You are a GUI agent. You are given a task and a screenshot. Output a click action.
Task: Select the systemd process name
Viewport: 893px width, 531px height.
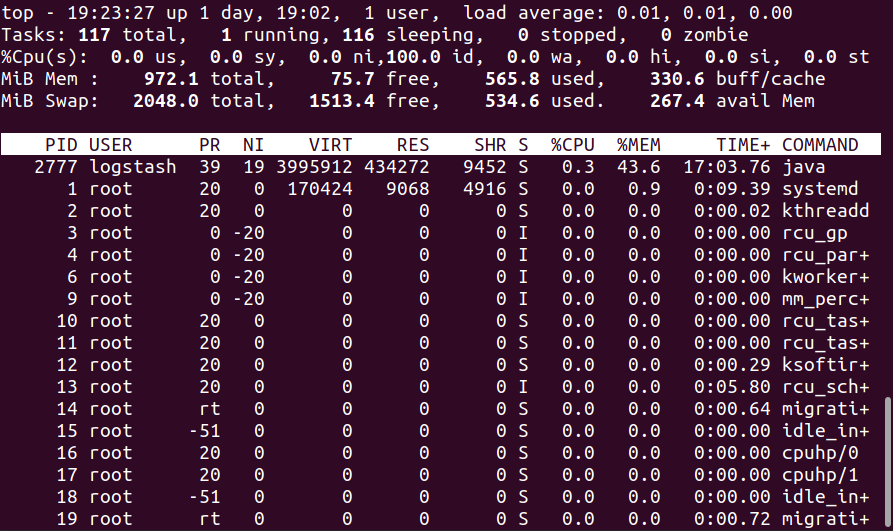click(820, 189)
